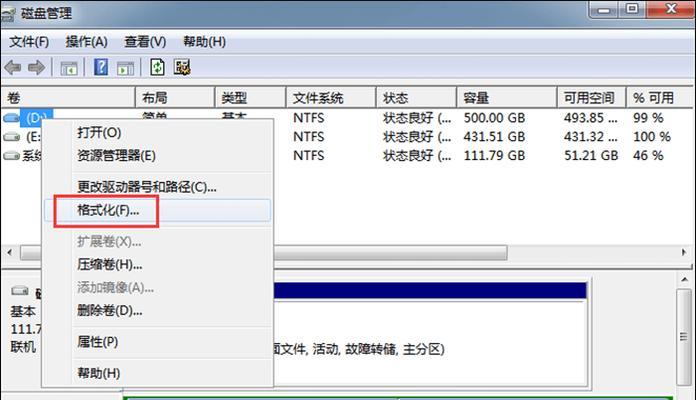
Task: Click NTFS cell in the 111.79 GB row
Action: coord(308,156)
